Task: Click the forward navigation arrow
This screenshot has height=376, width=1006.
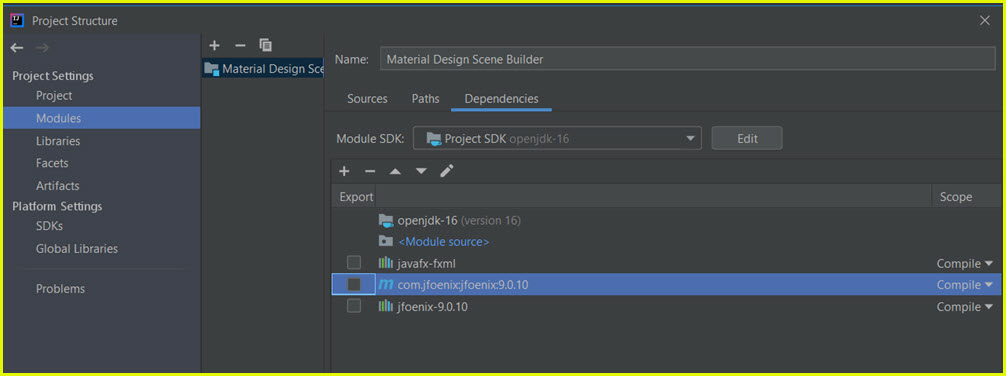Action: coord(42,48)
